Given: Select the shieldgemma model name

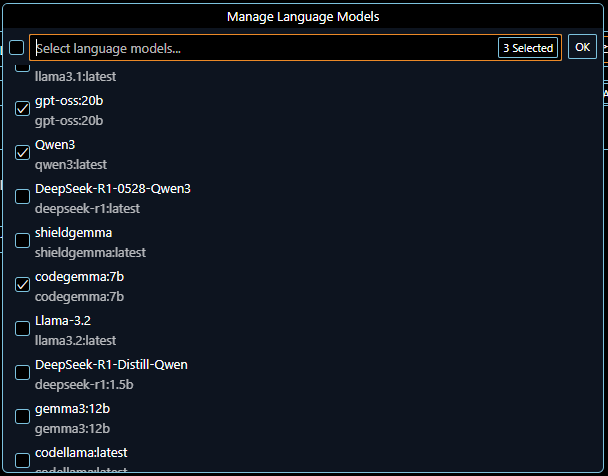Looking at the screenshot, I should pyautogui.click(x=73, y=233).
